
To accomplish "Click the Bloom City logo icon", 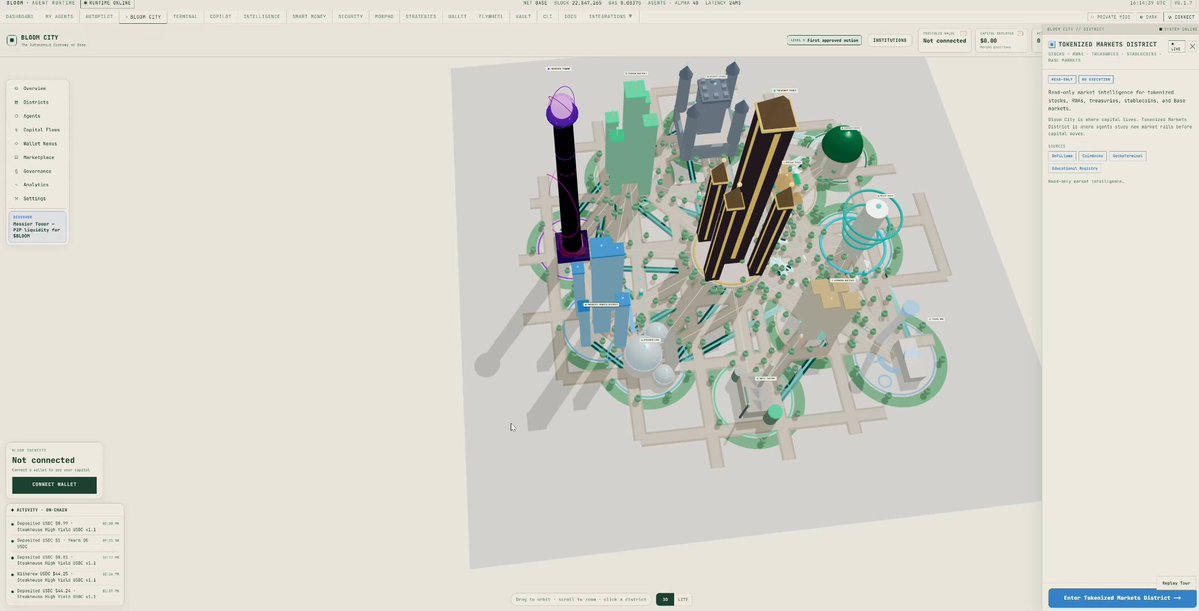I will pyautogui.click(x=11, y=40).
